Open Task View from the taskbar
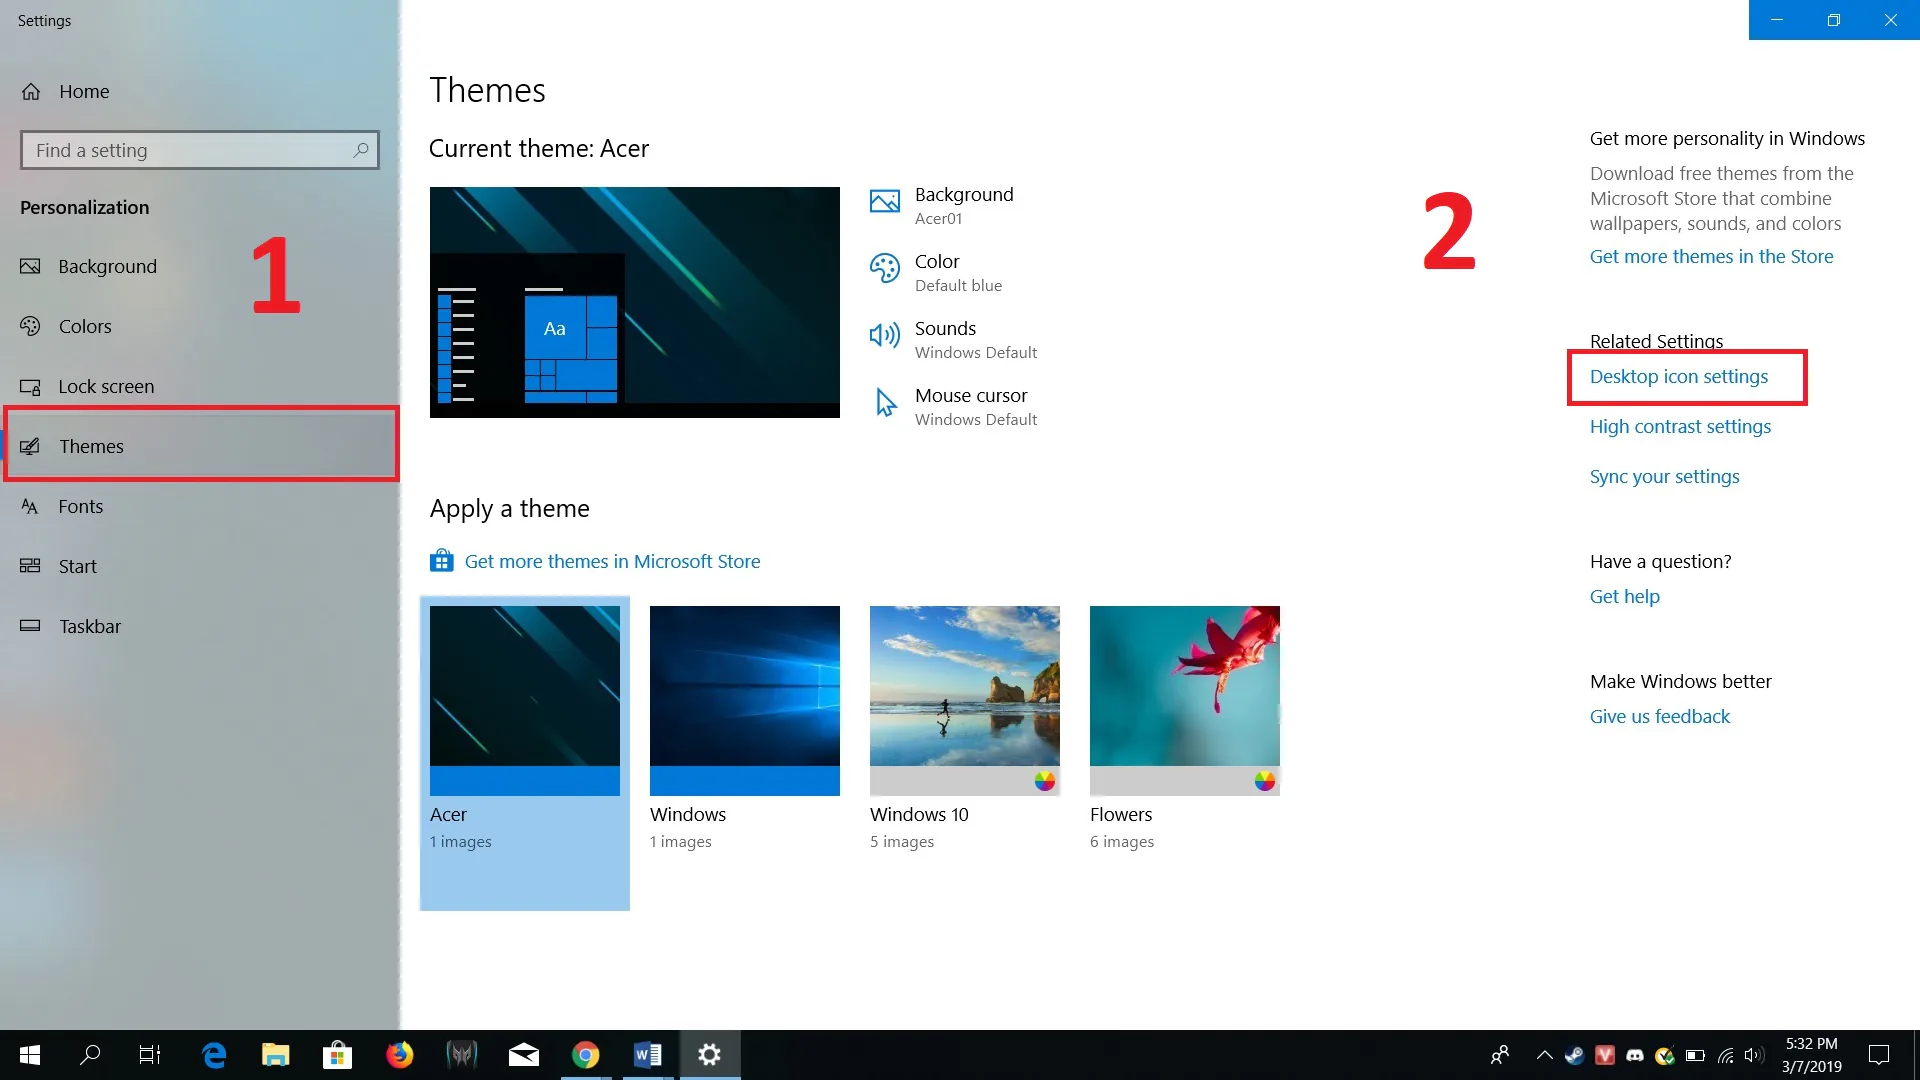Viewport: 1920px width, 1080px height. (150, 1055)
